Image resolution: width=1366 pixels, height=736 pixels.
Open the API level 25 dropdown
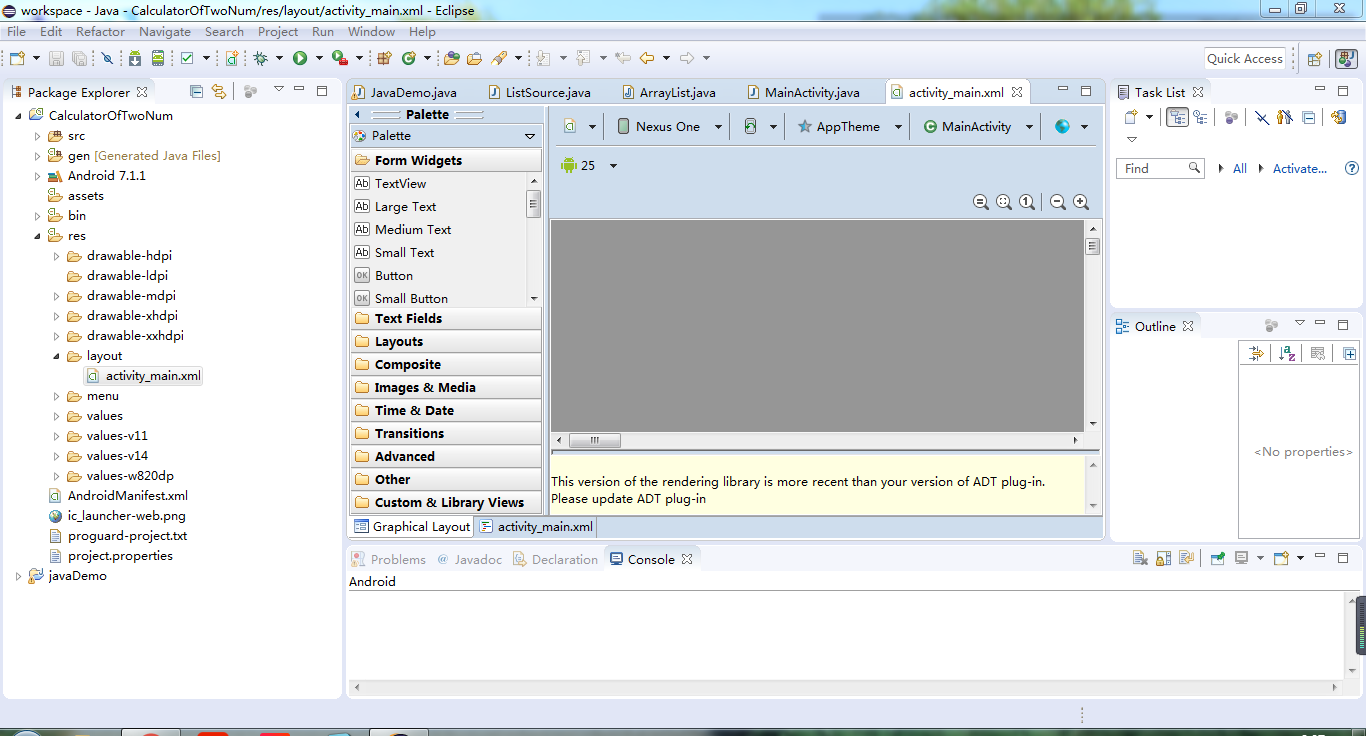[x=613, y=166]
